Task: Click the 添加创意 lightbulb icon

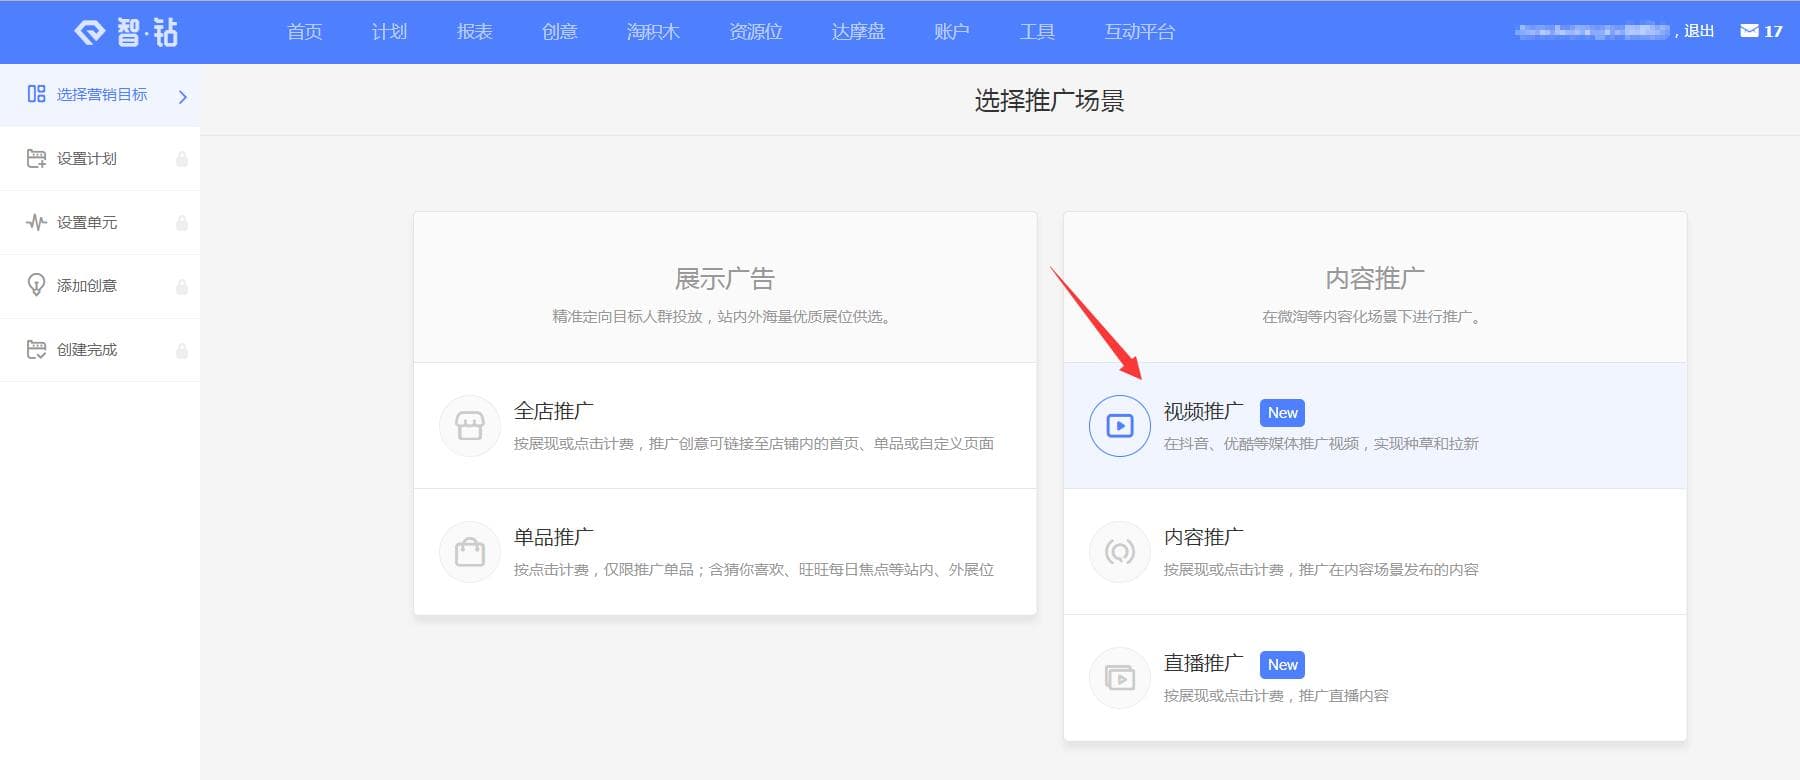Action: (36, 286)
